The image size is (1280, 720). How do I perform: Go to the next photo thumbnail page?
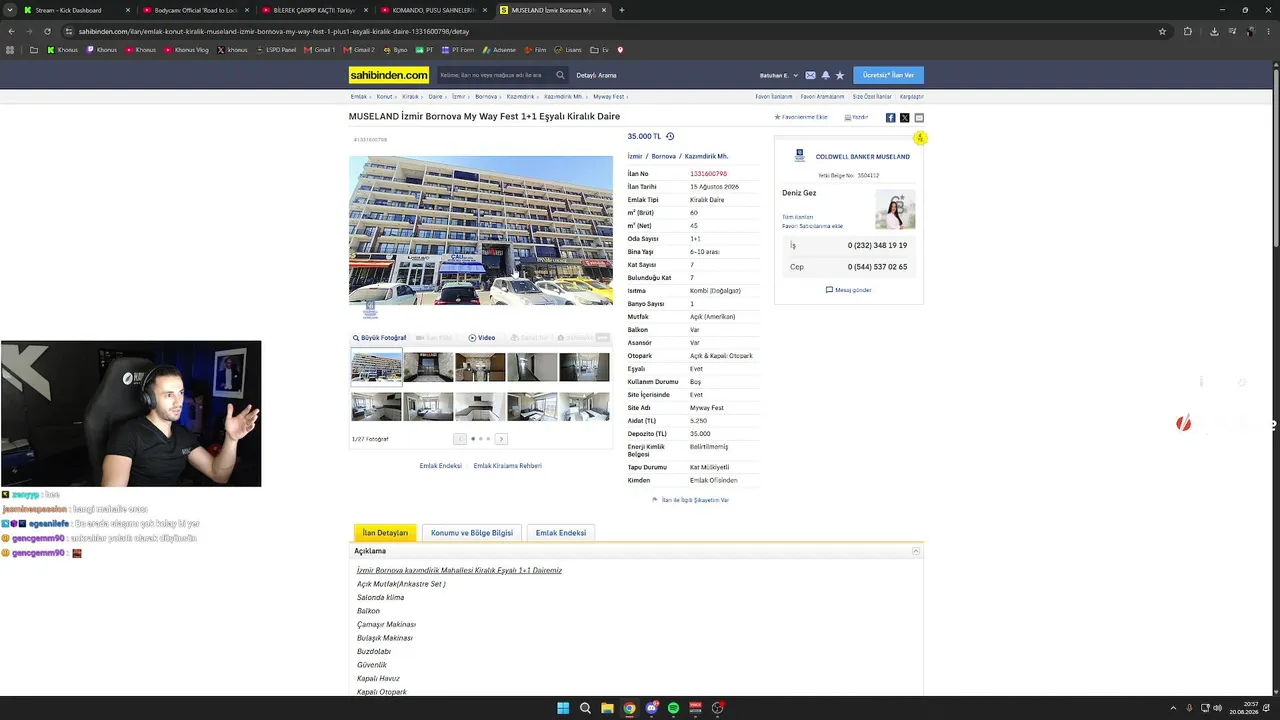point(501,439)
